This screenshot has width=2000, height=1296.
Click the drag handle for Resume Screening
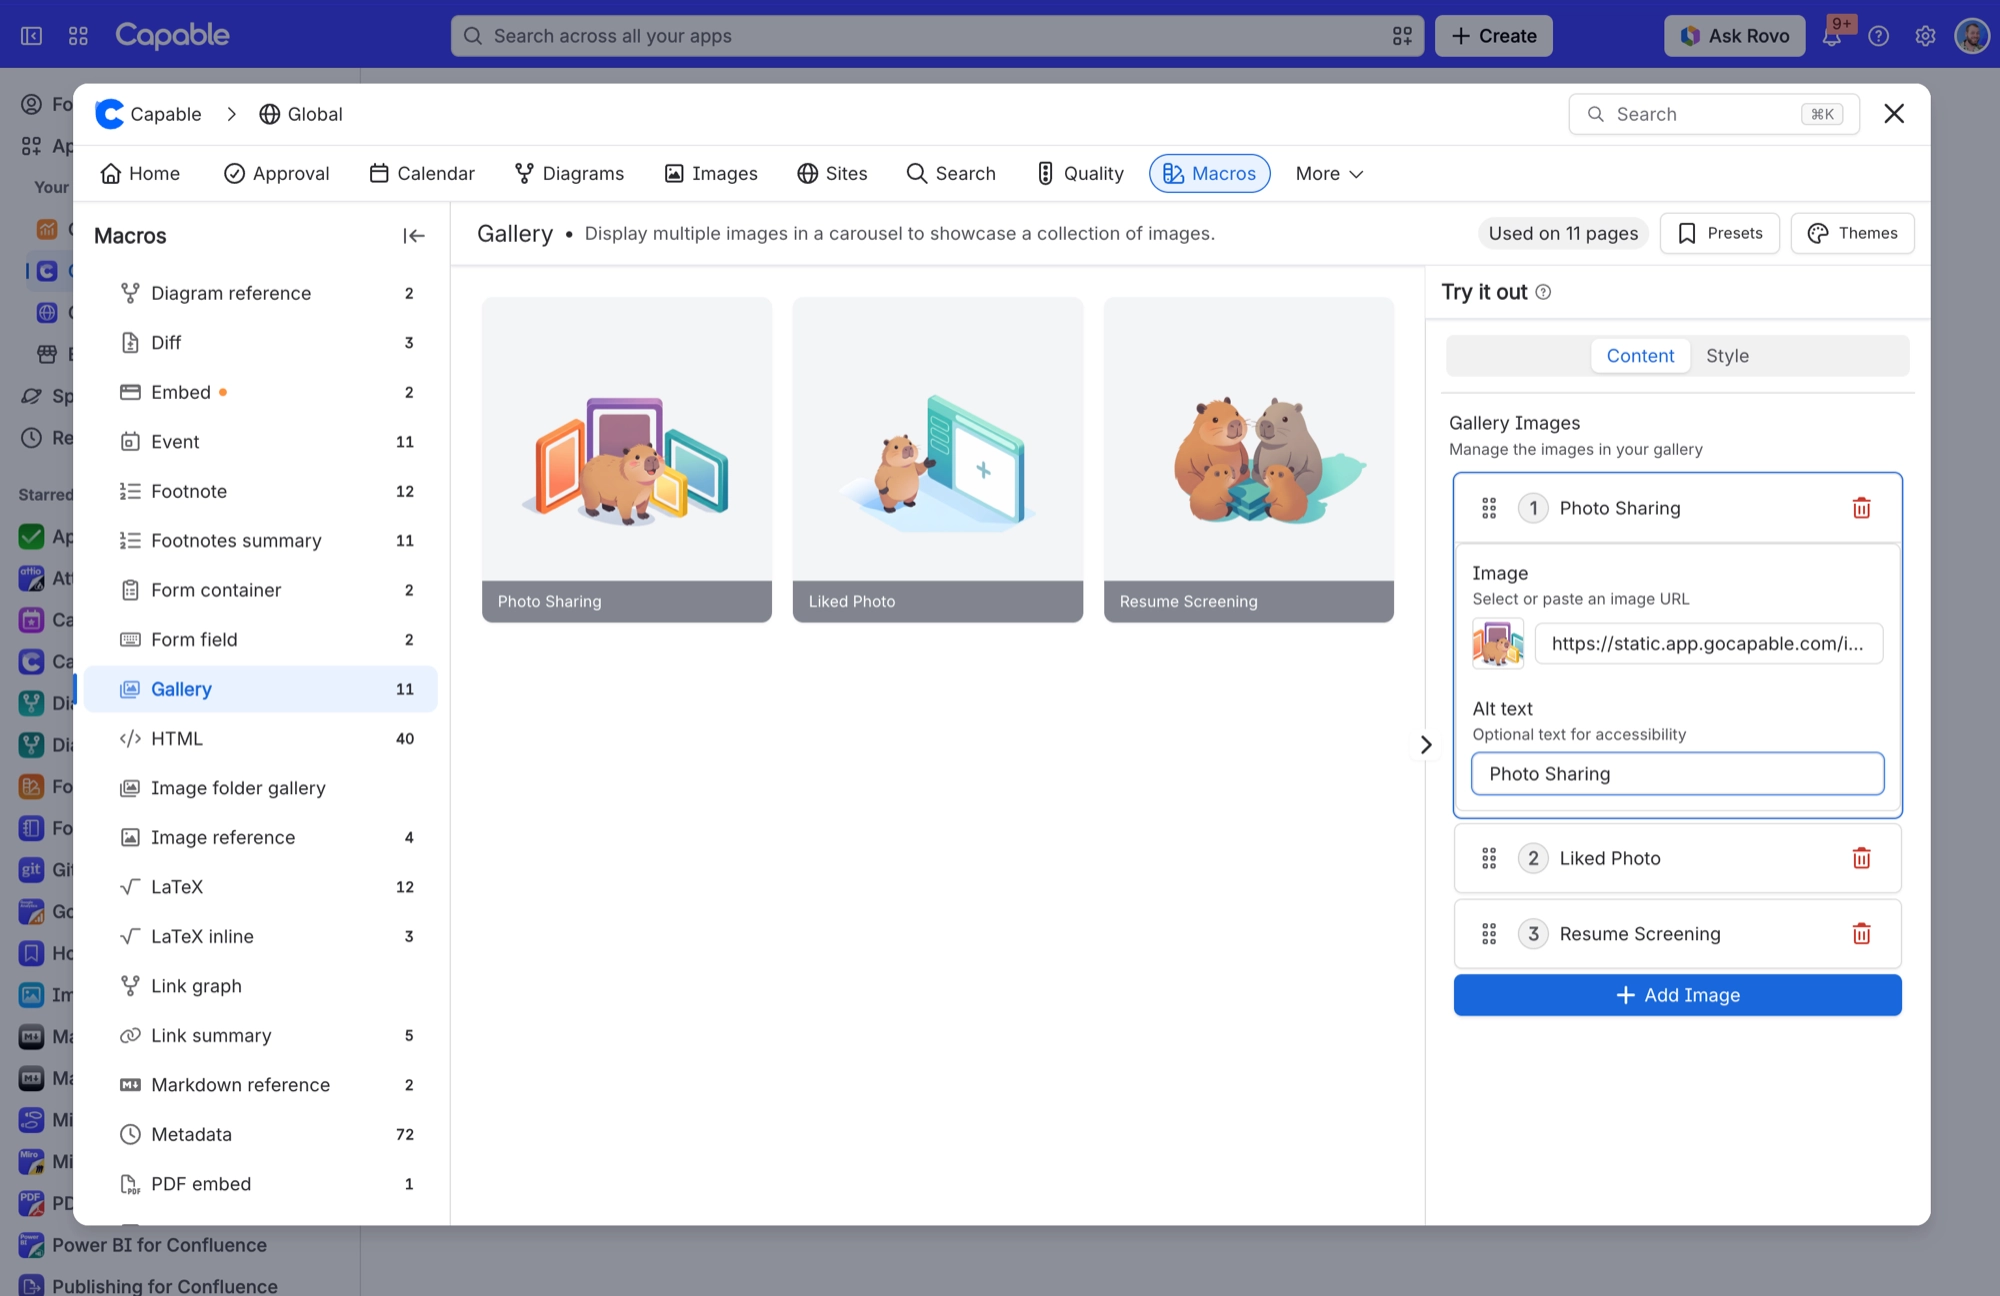[1489, 934]
